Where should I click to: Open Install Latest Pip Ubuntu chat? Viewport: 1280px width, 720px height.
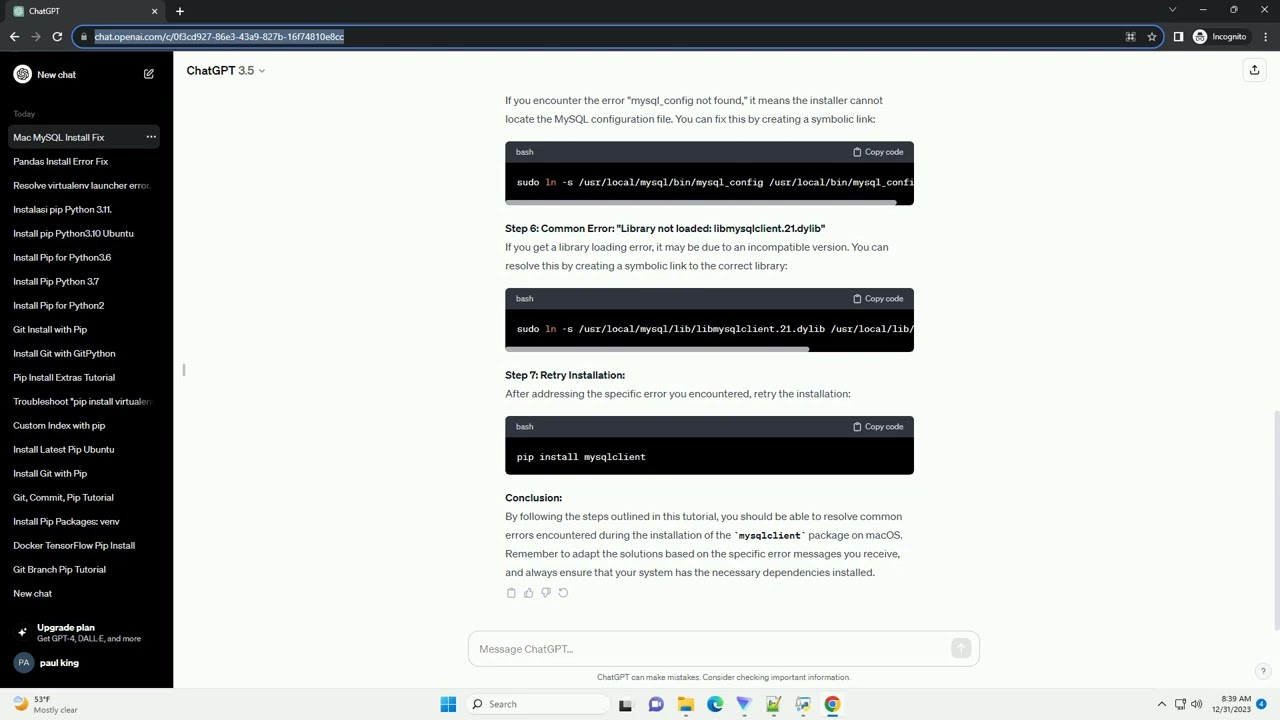[x=86, y=449]
